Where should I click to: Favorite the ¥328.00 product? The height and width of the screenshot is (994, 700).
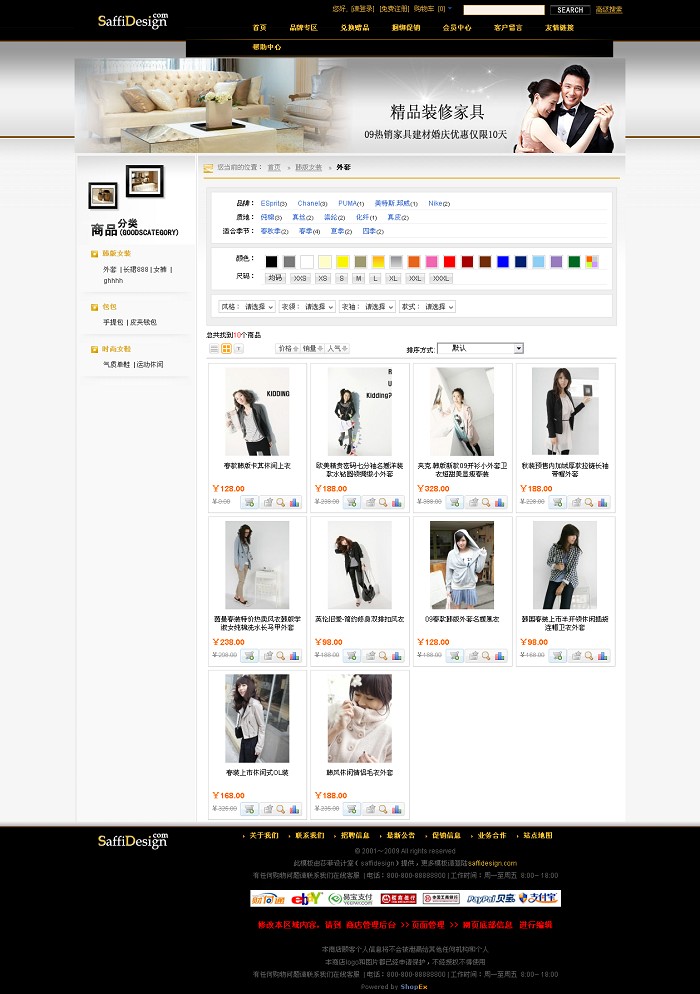473,502
